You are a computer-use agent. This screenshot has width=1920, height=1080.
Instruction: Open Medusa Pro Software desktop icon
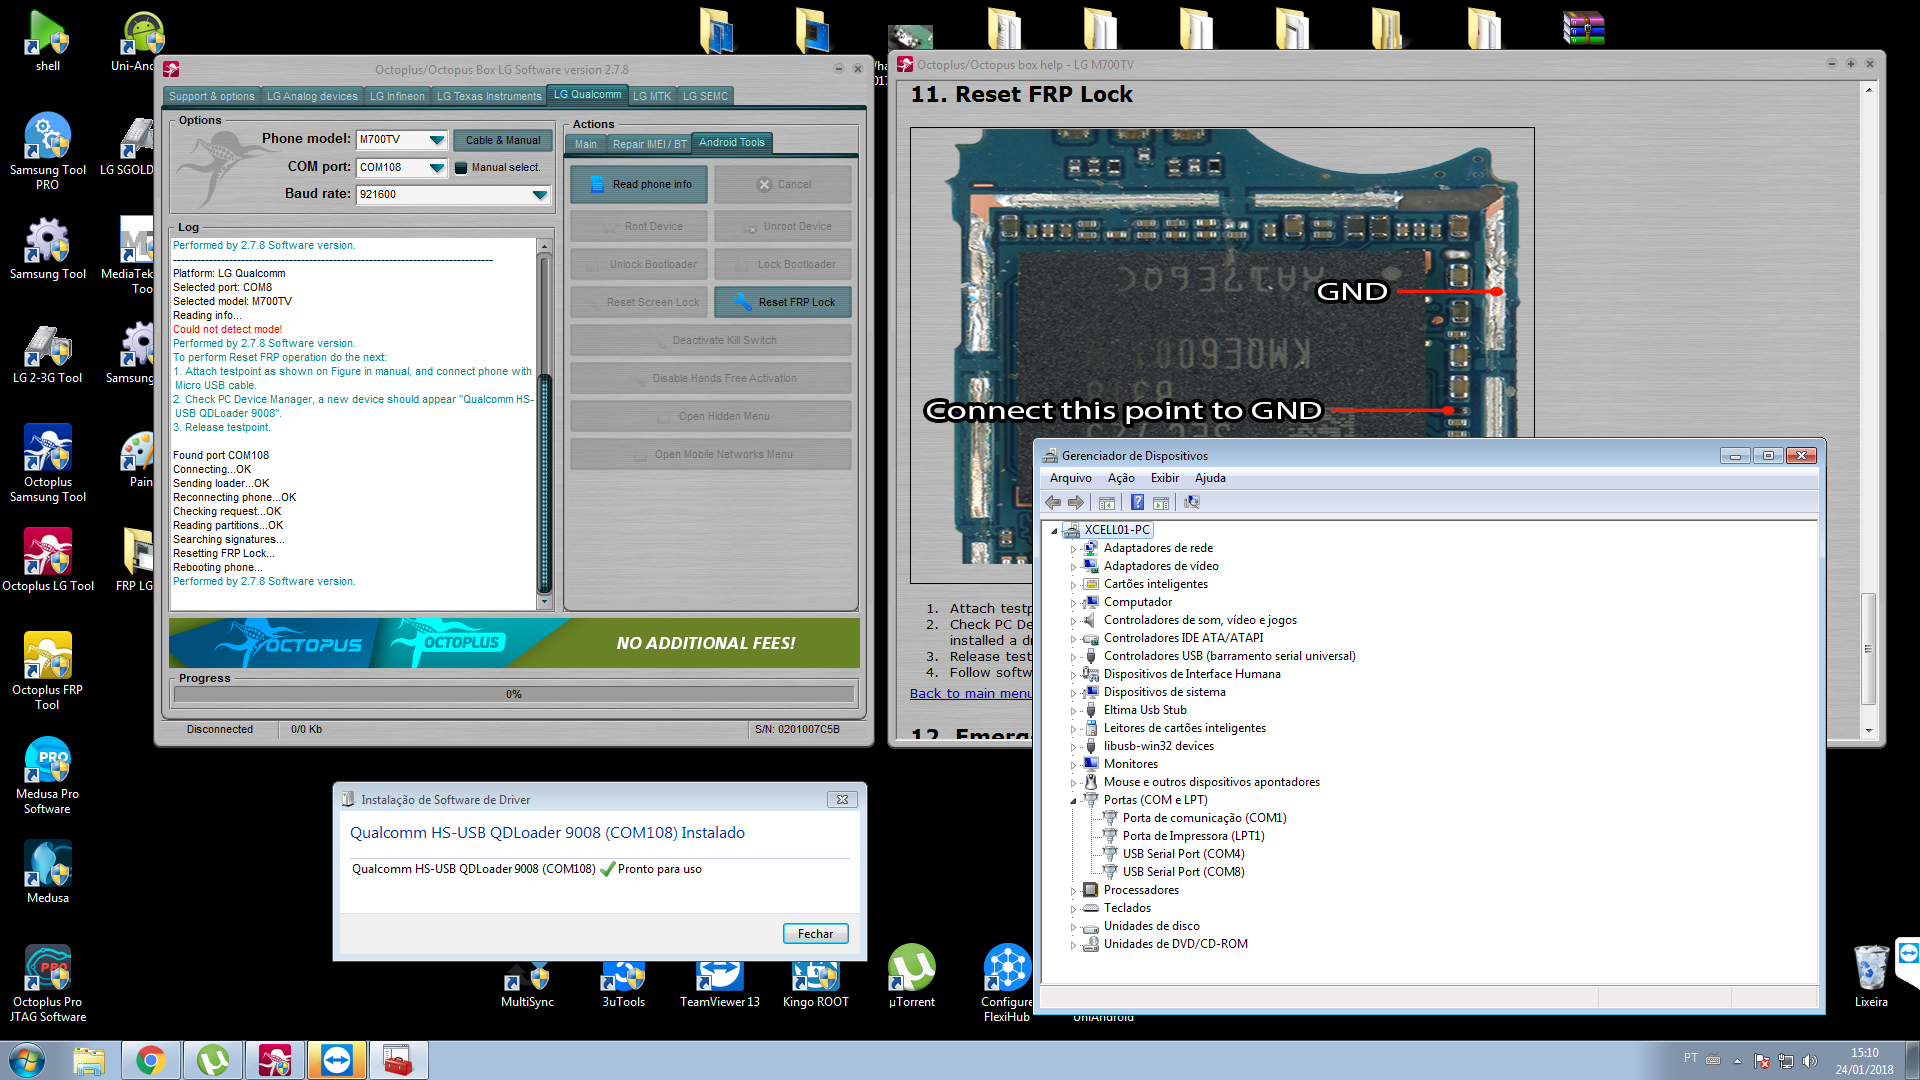(x=47, y=775)
